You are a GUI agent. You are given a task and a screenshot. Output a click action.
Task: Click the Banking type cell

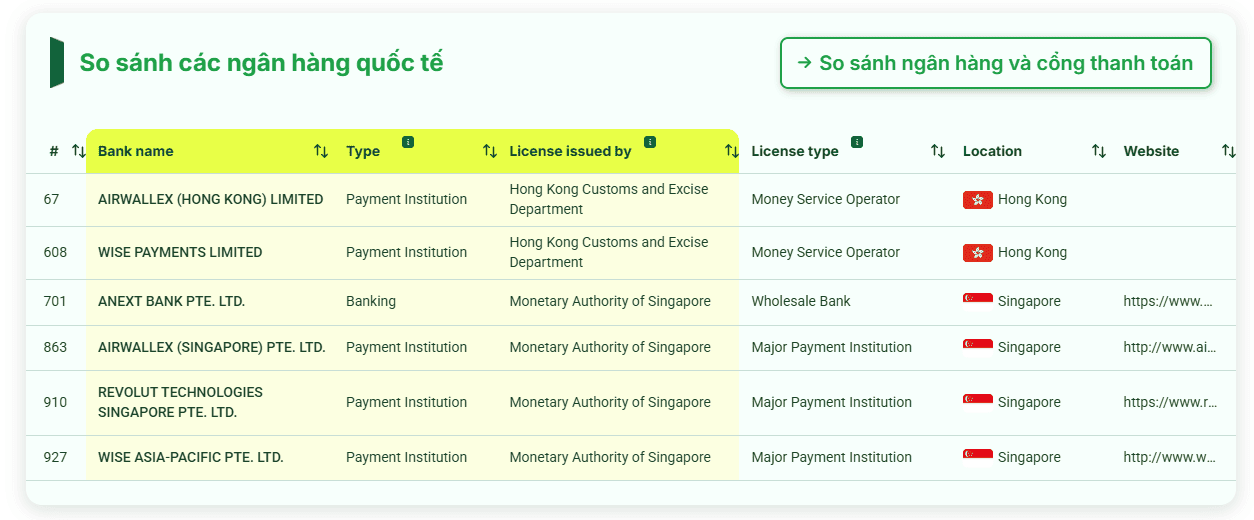(371, 301)
